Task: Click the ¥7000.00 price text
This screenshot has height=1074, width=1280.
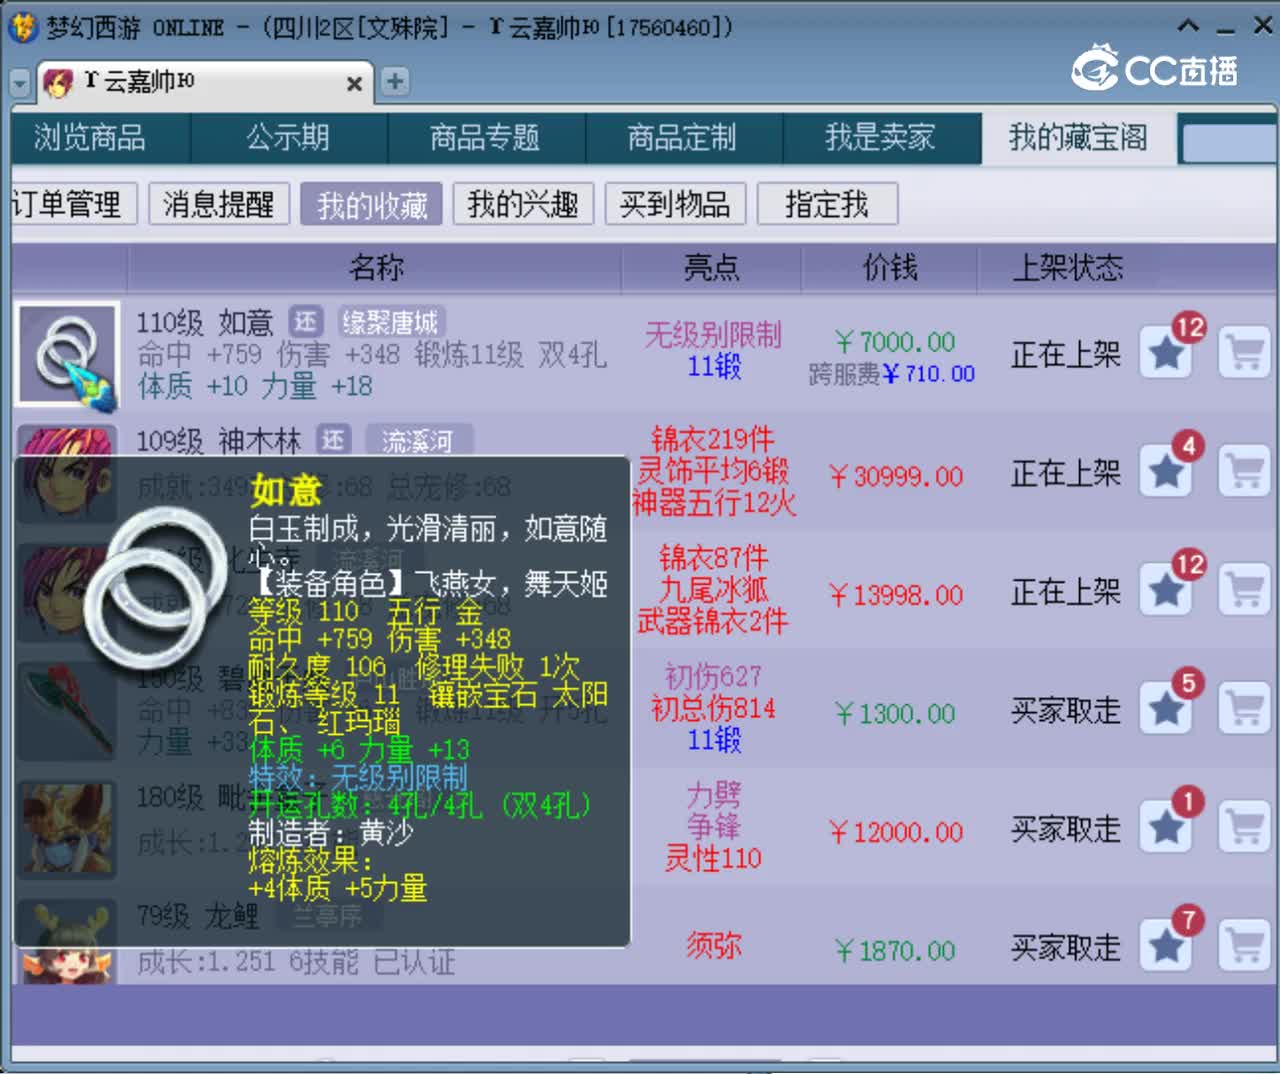Action: coord(895,342)
